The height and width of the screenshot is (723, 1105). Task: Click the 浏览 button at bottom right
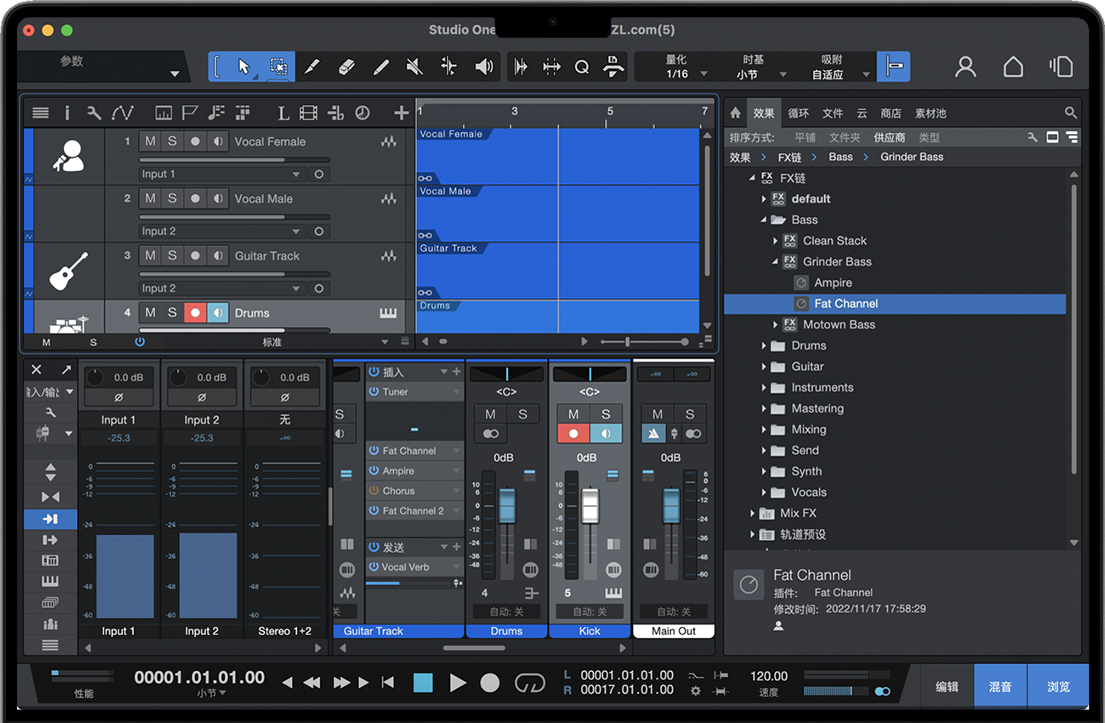click(x=1058, y=686)
